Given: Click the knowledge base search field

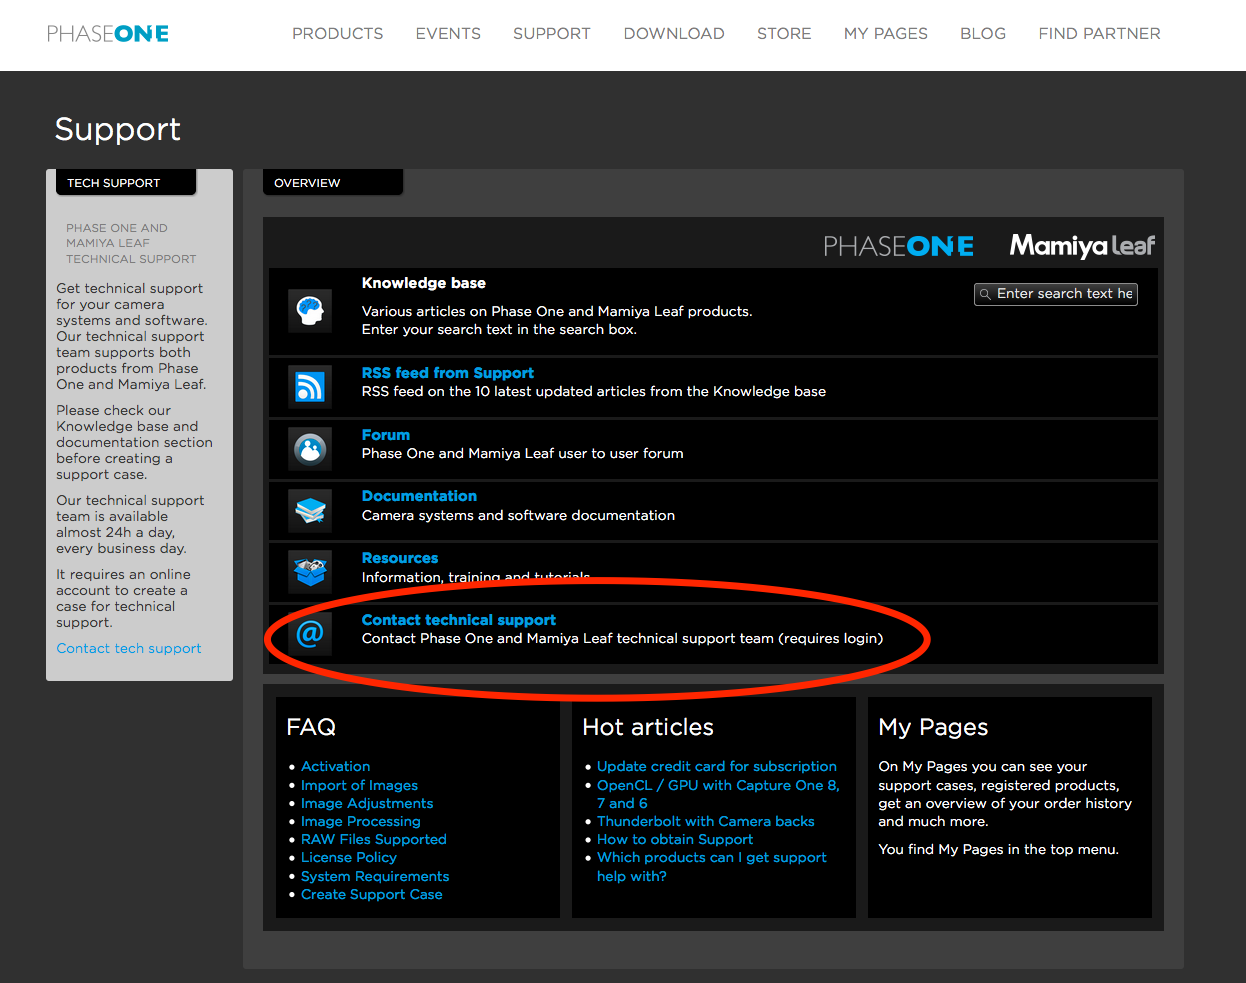Looking at the screenshot, I should [x=1056, y=294].
